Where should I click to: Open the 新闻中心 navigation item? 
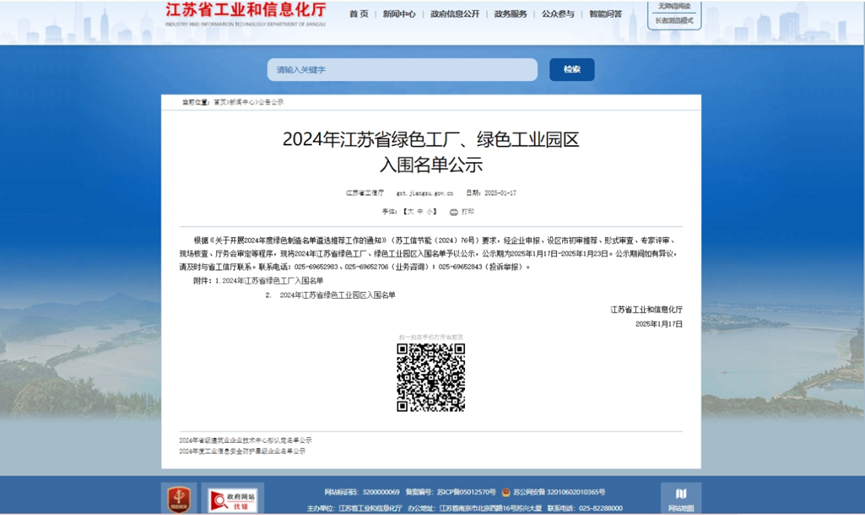pos(399,14)
